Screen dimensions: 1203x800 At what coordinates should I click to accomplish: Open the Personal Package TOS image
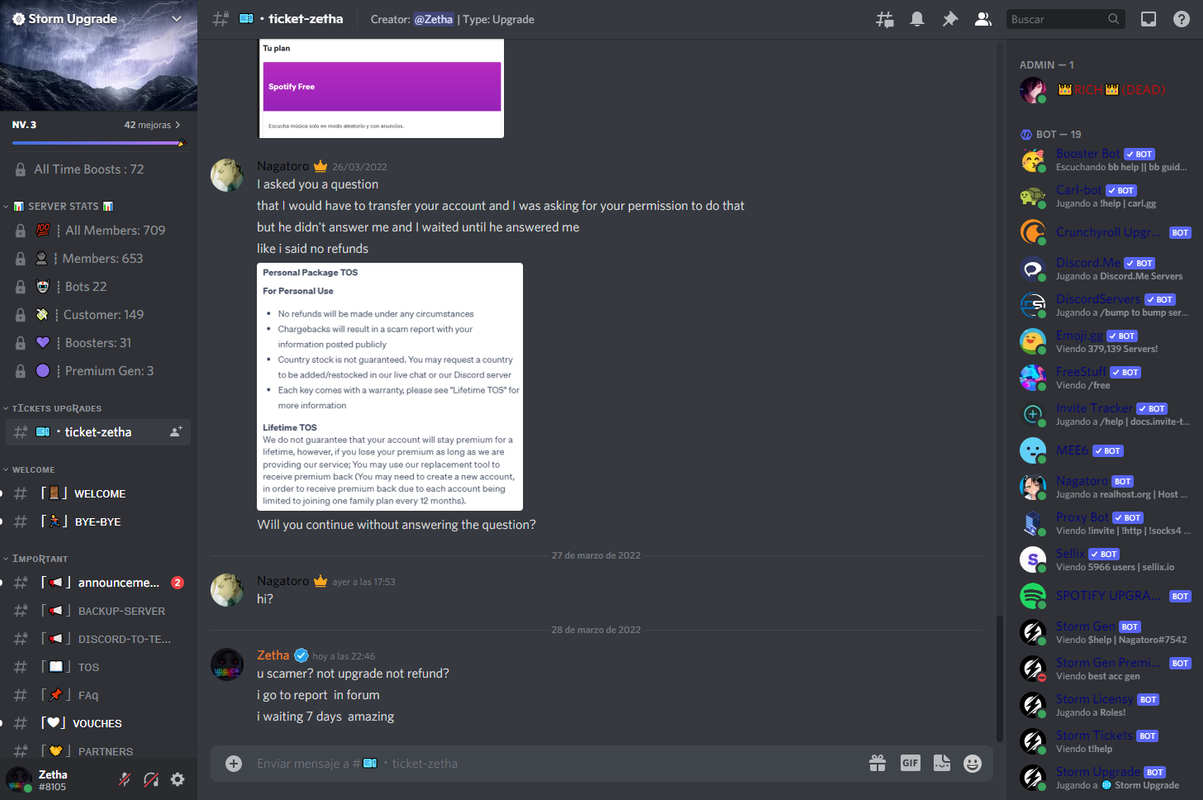pyautogui.click(x=390, y=388)
